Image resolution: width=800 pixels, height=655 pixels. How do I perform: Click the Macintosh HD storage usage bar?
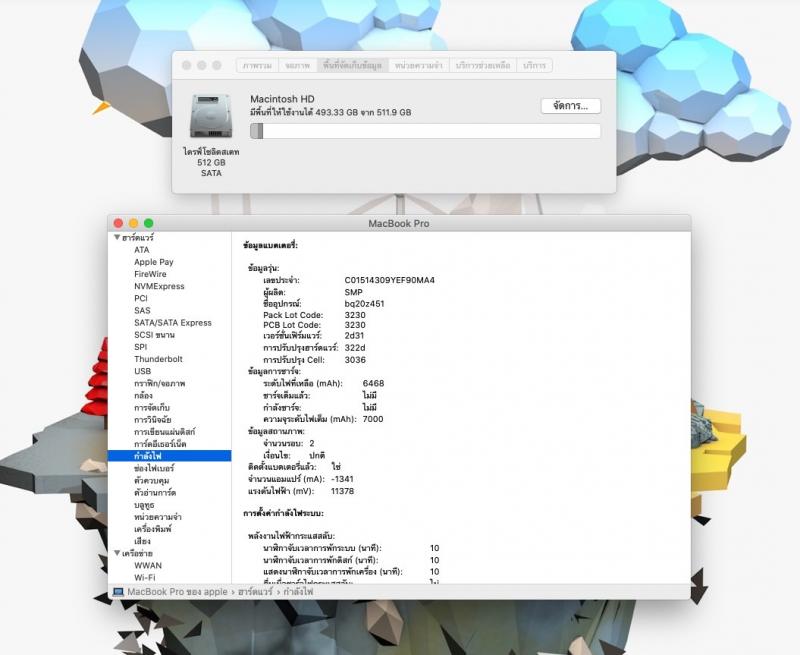point(425,131)
